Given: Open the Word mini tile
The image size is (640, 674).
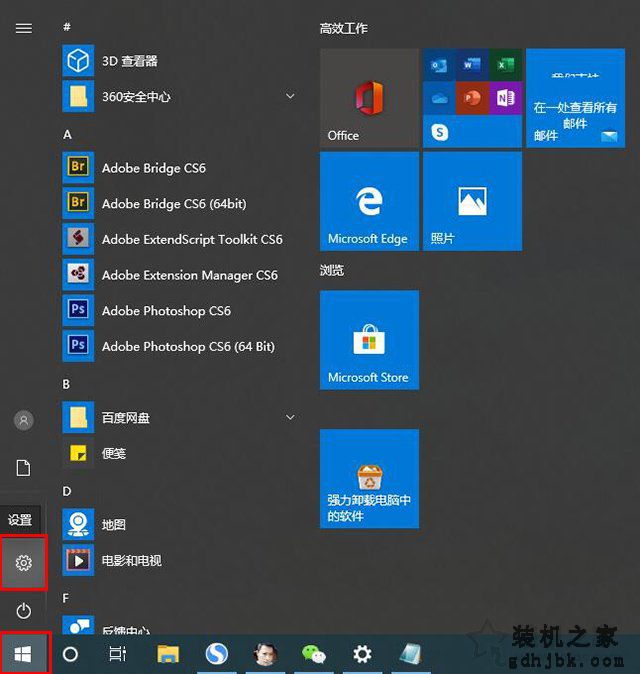Looking at the screenshot, I should click(472, 65).
